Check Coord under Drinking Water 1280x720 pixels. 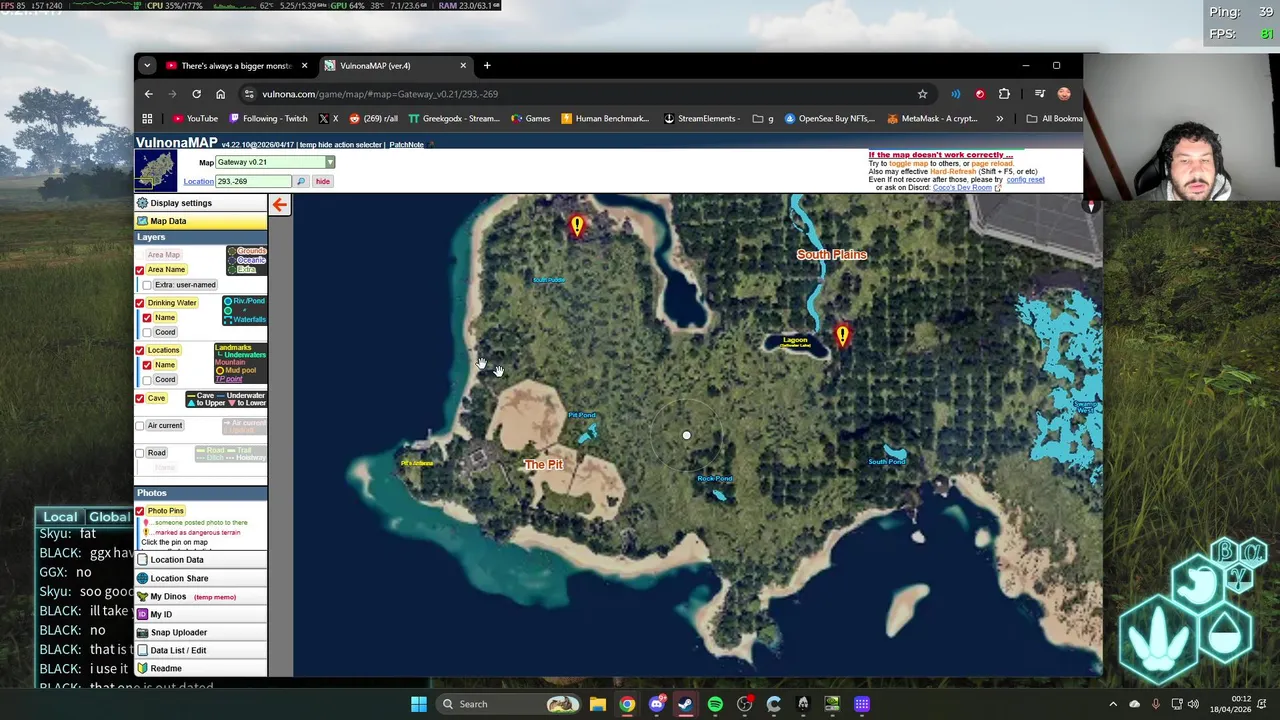tap(147, 332)
